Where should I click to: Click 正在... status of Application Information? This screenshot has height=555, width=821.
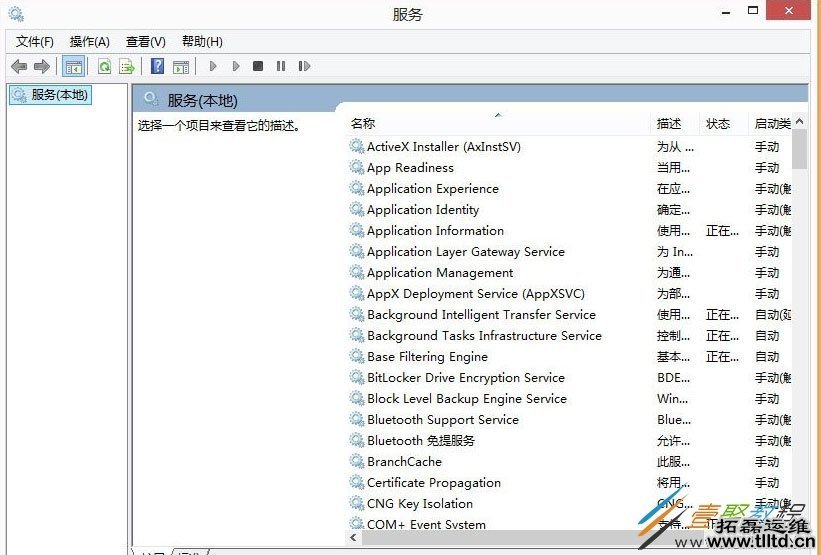722,230
